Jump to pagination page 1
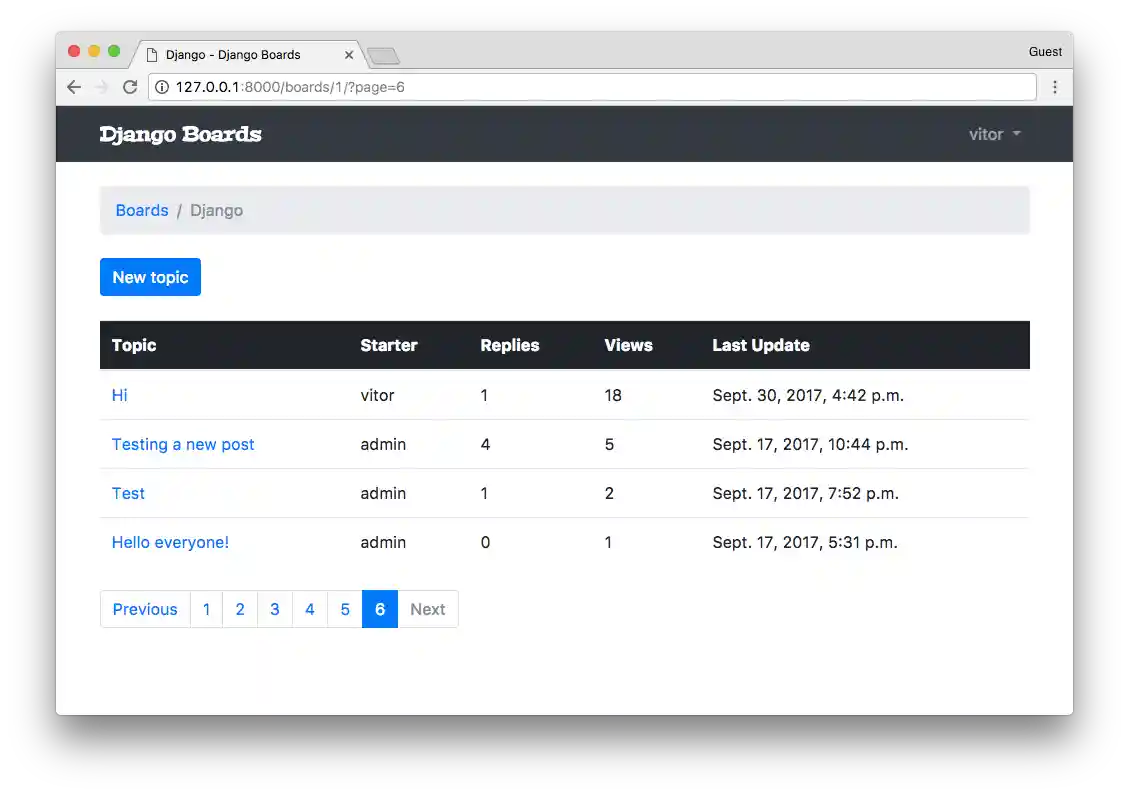1129x795 pixels. 207,609
